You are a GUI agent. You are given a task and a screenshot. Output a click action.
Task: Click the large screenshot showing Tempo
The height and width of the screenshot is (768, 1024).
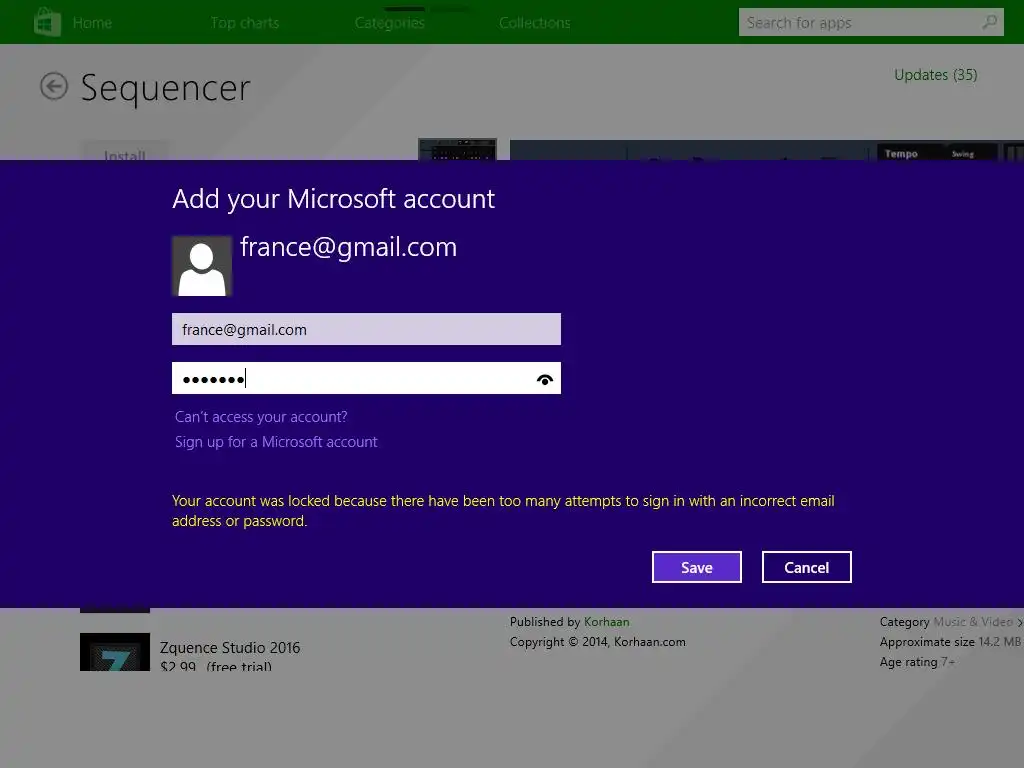[767, 150]
